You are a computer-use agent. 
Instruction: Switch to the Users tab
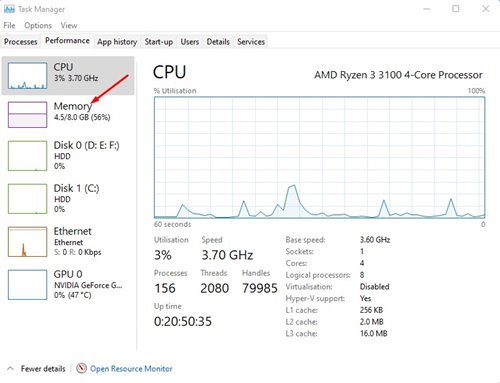190,42
